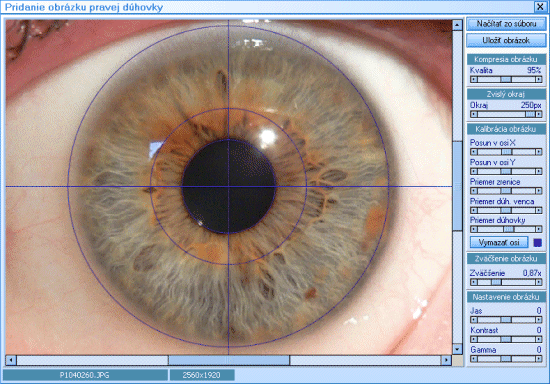Decrease Gamma with the left arrow
Screen dimensions: 550x384
(x=474, y=359)
